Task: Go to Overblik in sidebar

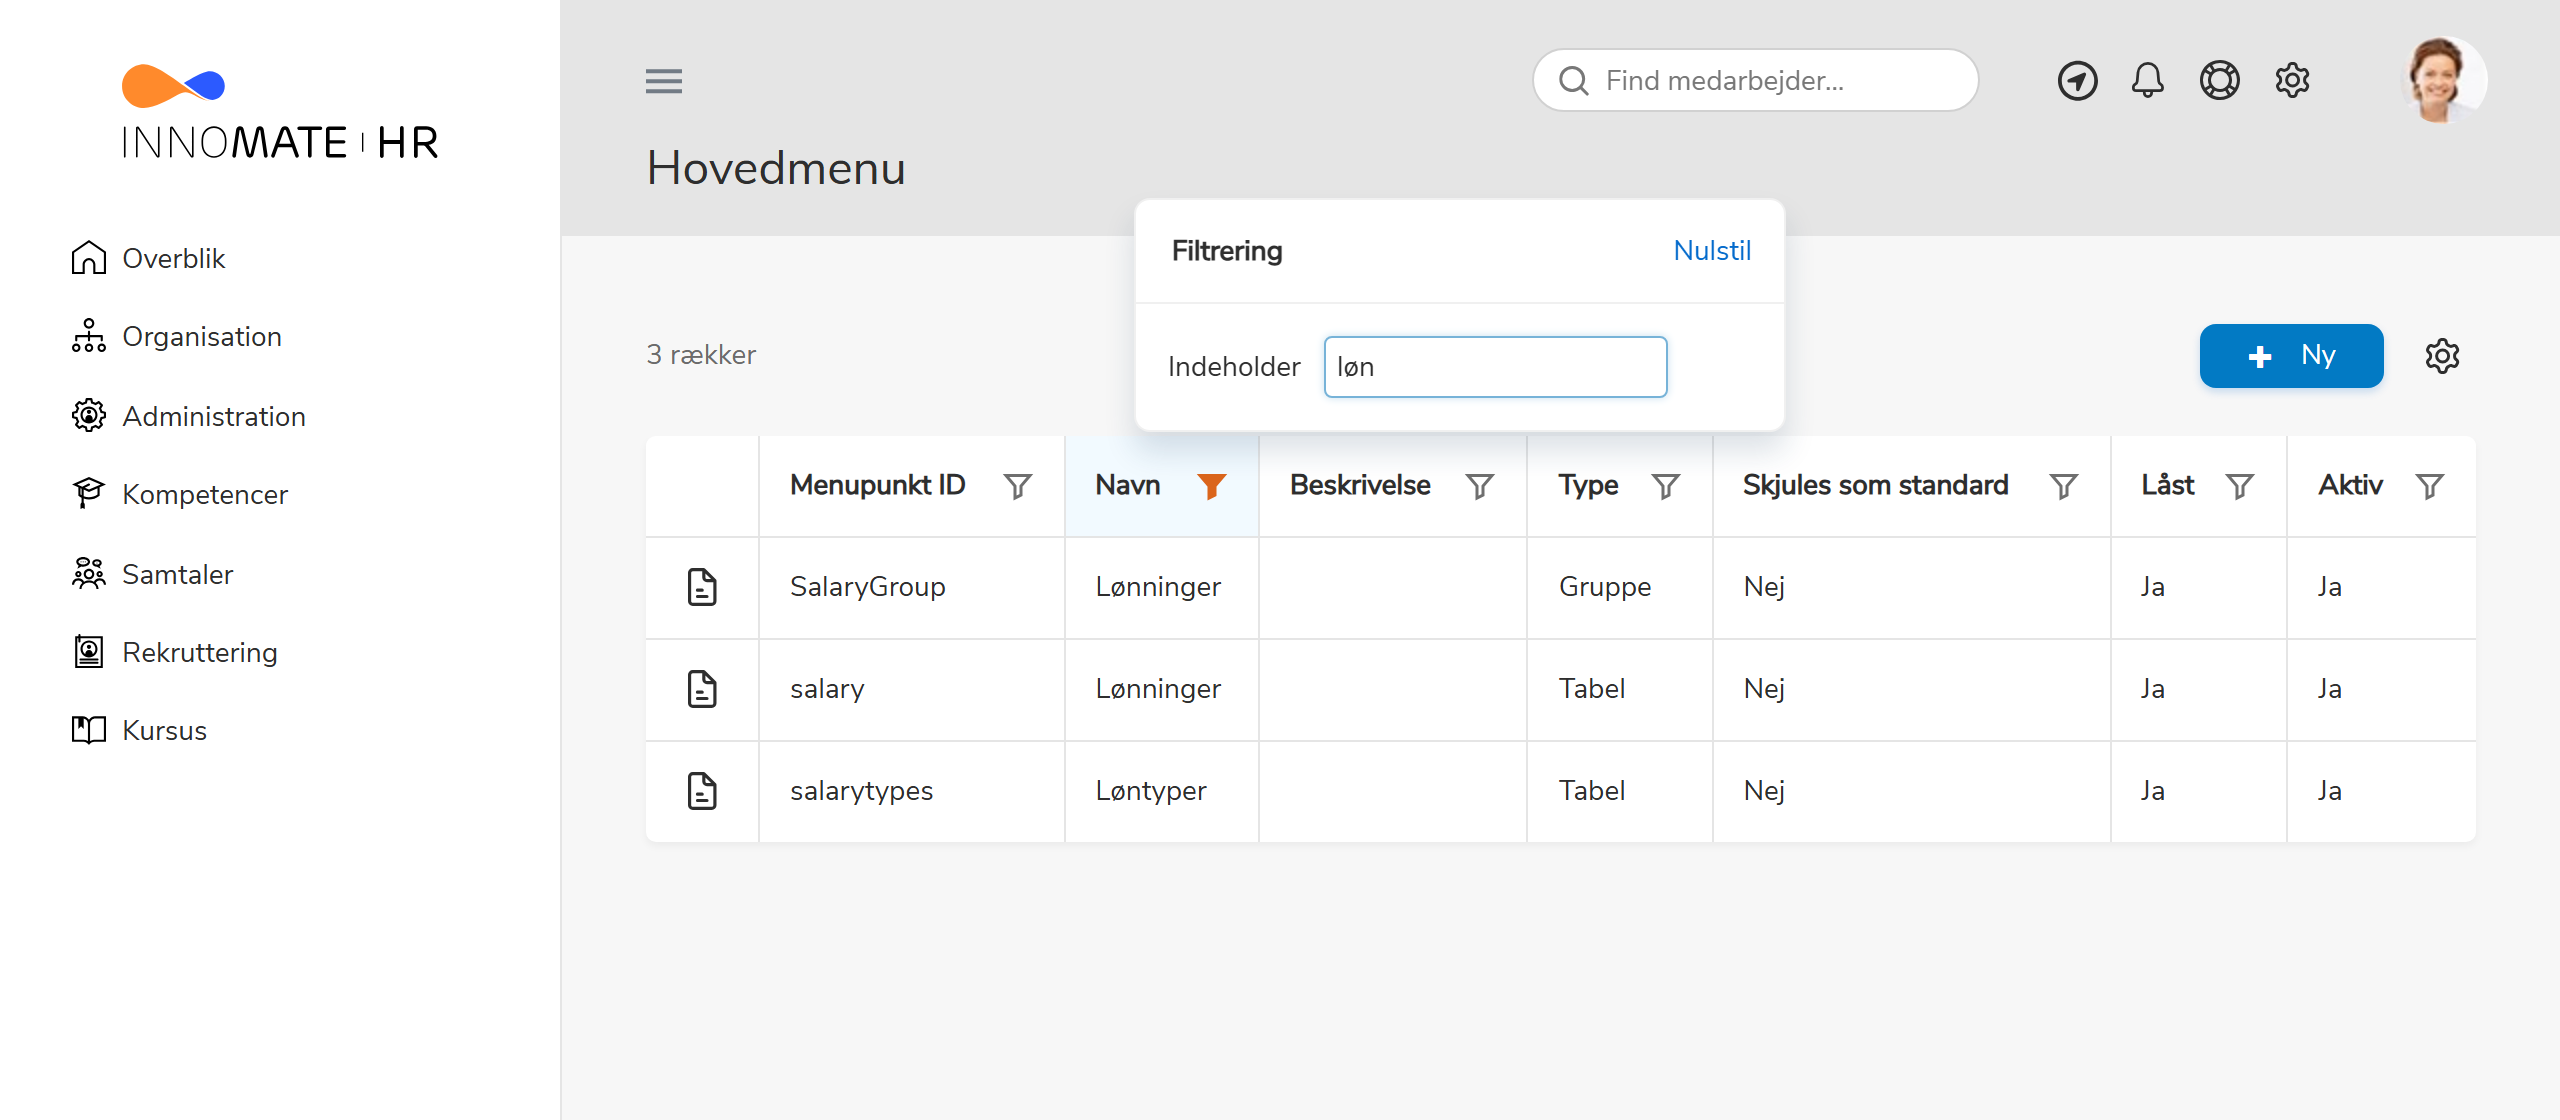Action: point(148,258)
